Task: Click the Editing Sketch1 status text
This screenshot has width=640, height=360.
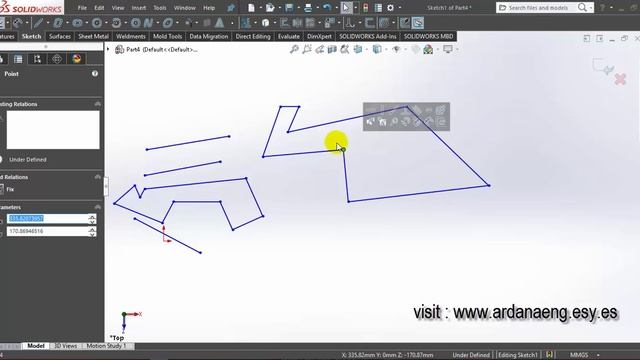Action: point(518,355)
